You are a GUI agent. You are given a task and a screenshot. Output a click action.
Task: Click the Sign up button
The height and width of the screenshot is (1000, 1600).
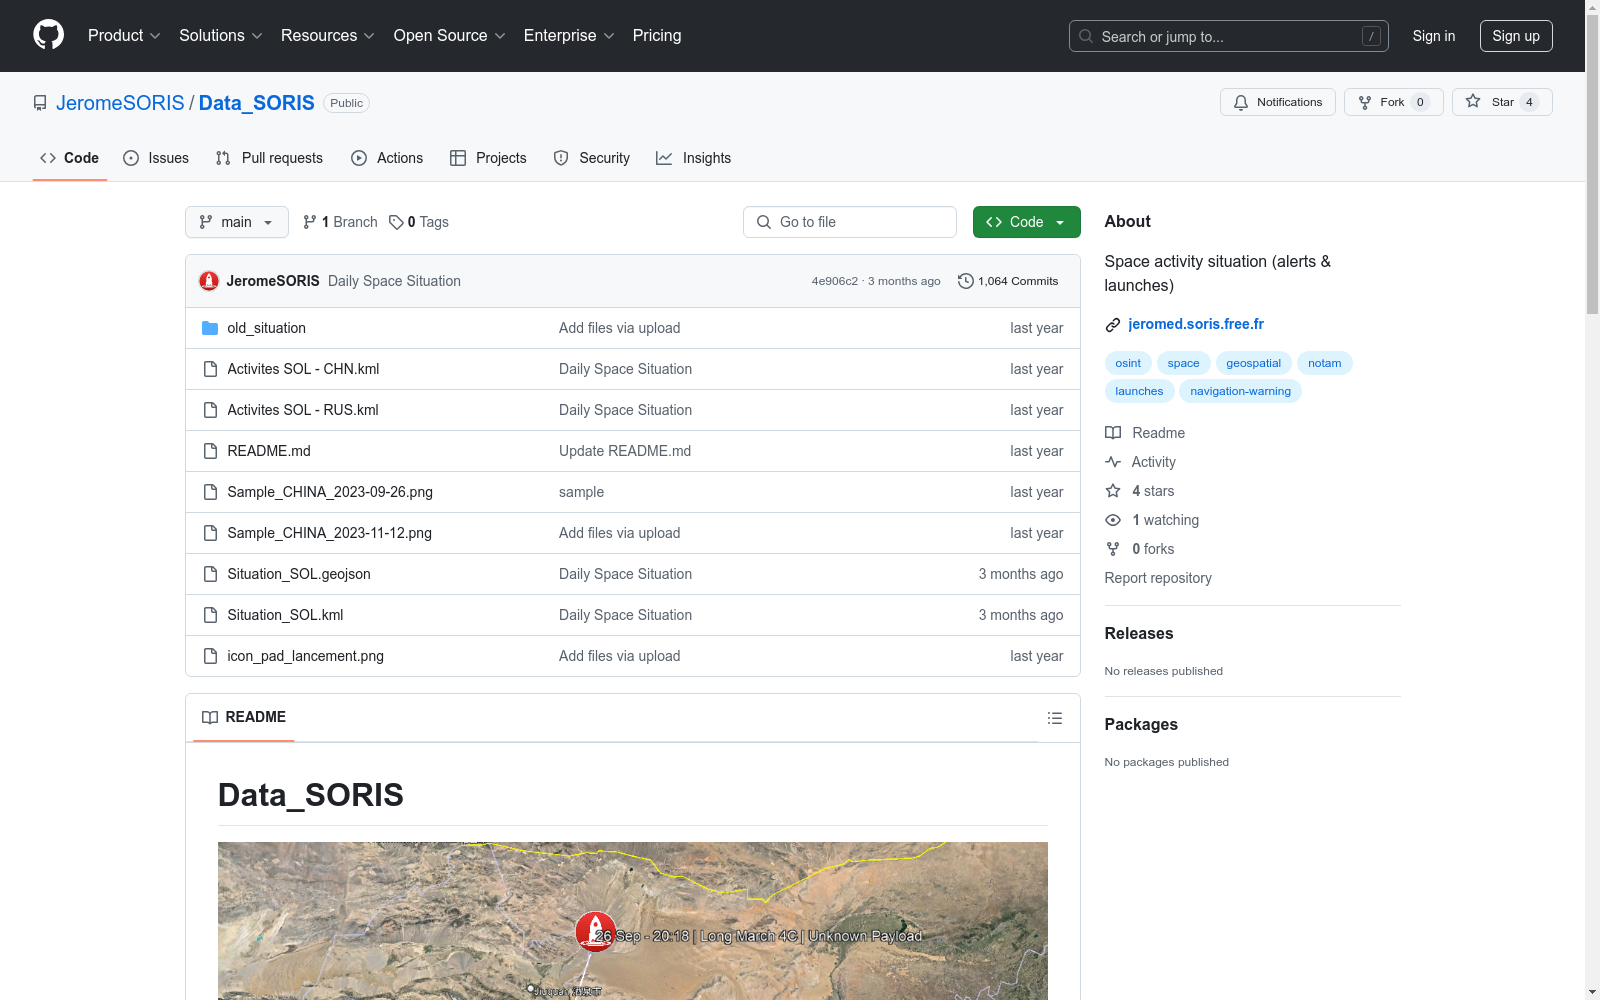tap(1516, 36)
